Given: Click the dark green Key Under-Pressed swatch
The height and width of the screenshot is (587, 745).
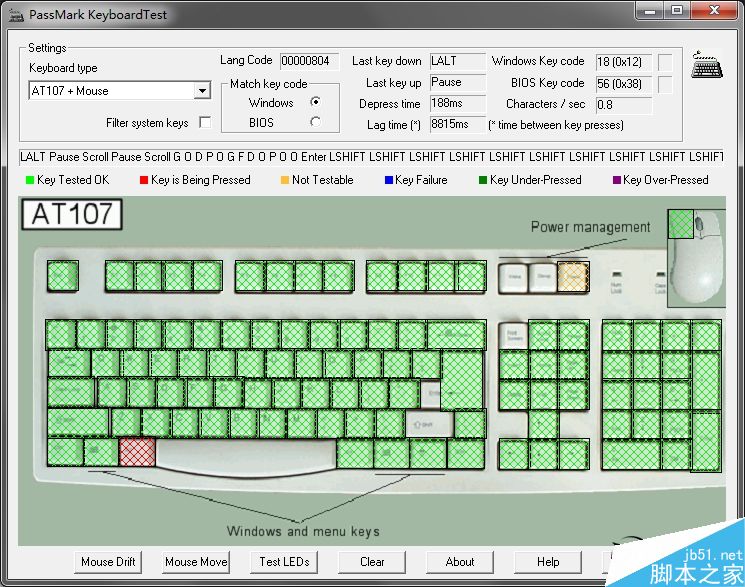Looking at the screenshot, I should pyautogui.click(x=483, y=180).
